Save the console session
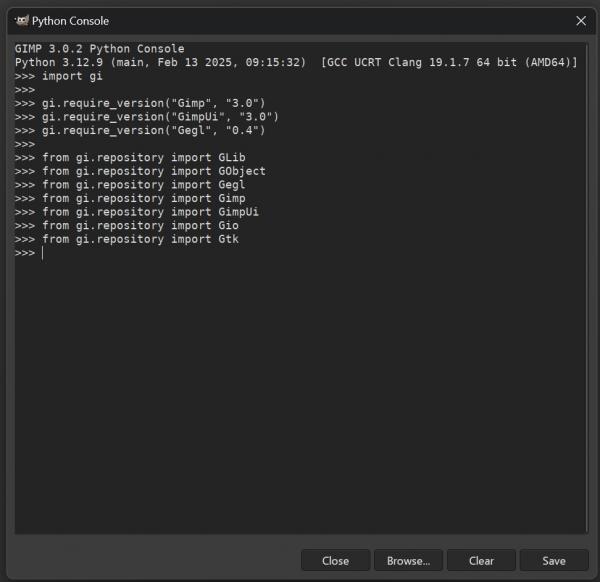The width and height of the screenshot is (600, 582). coord(554,561)
